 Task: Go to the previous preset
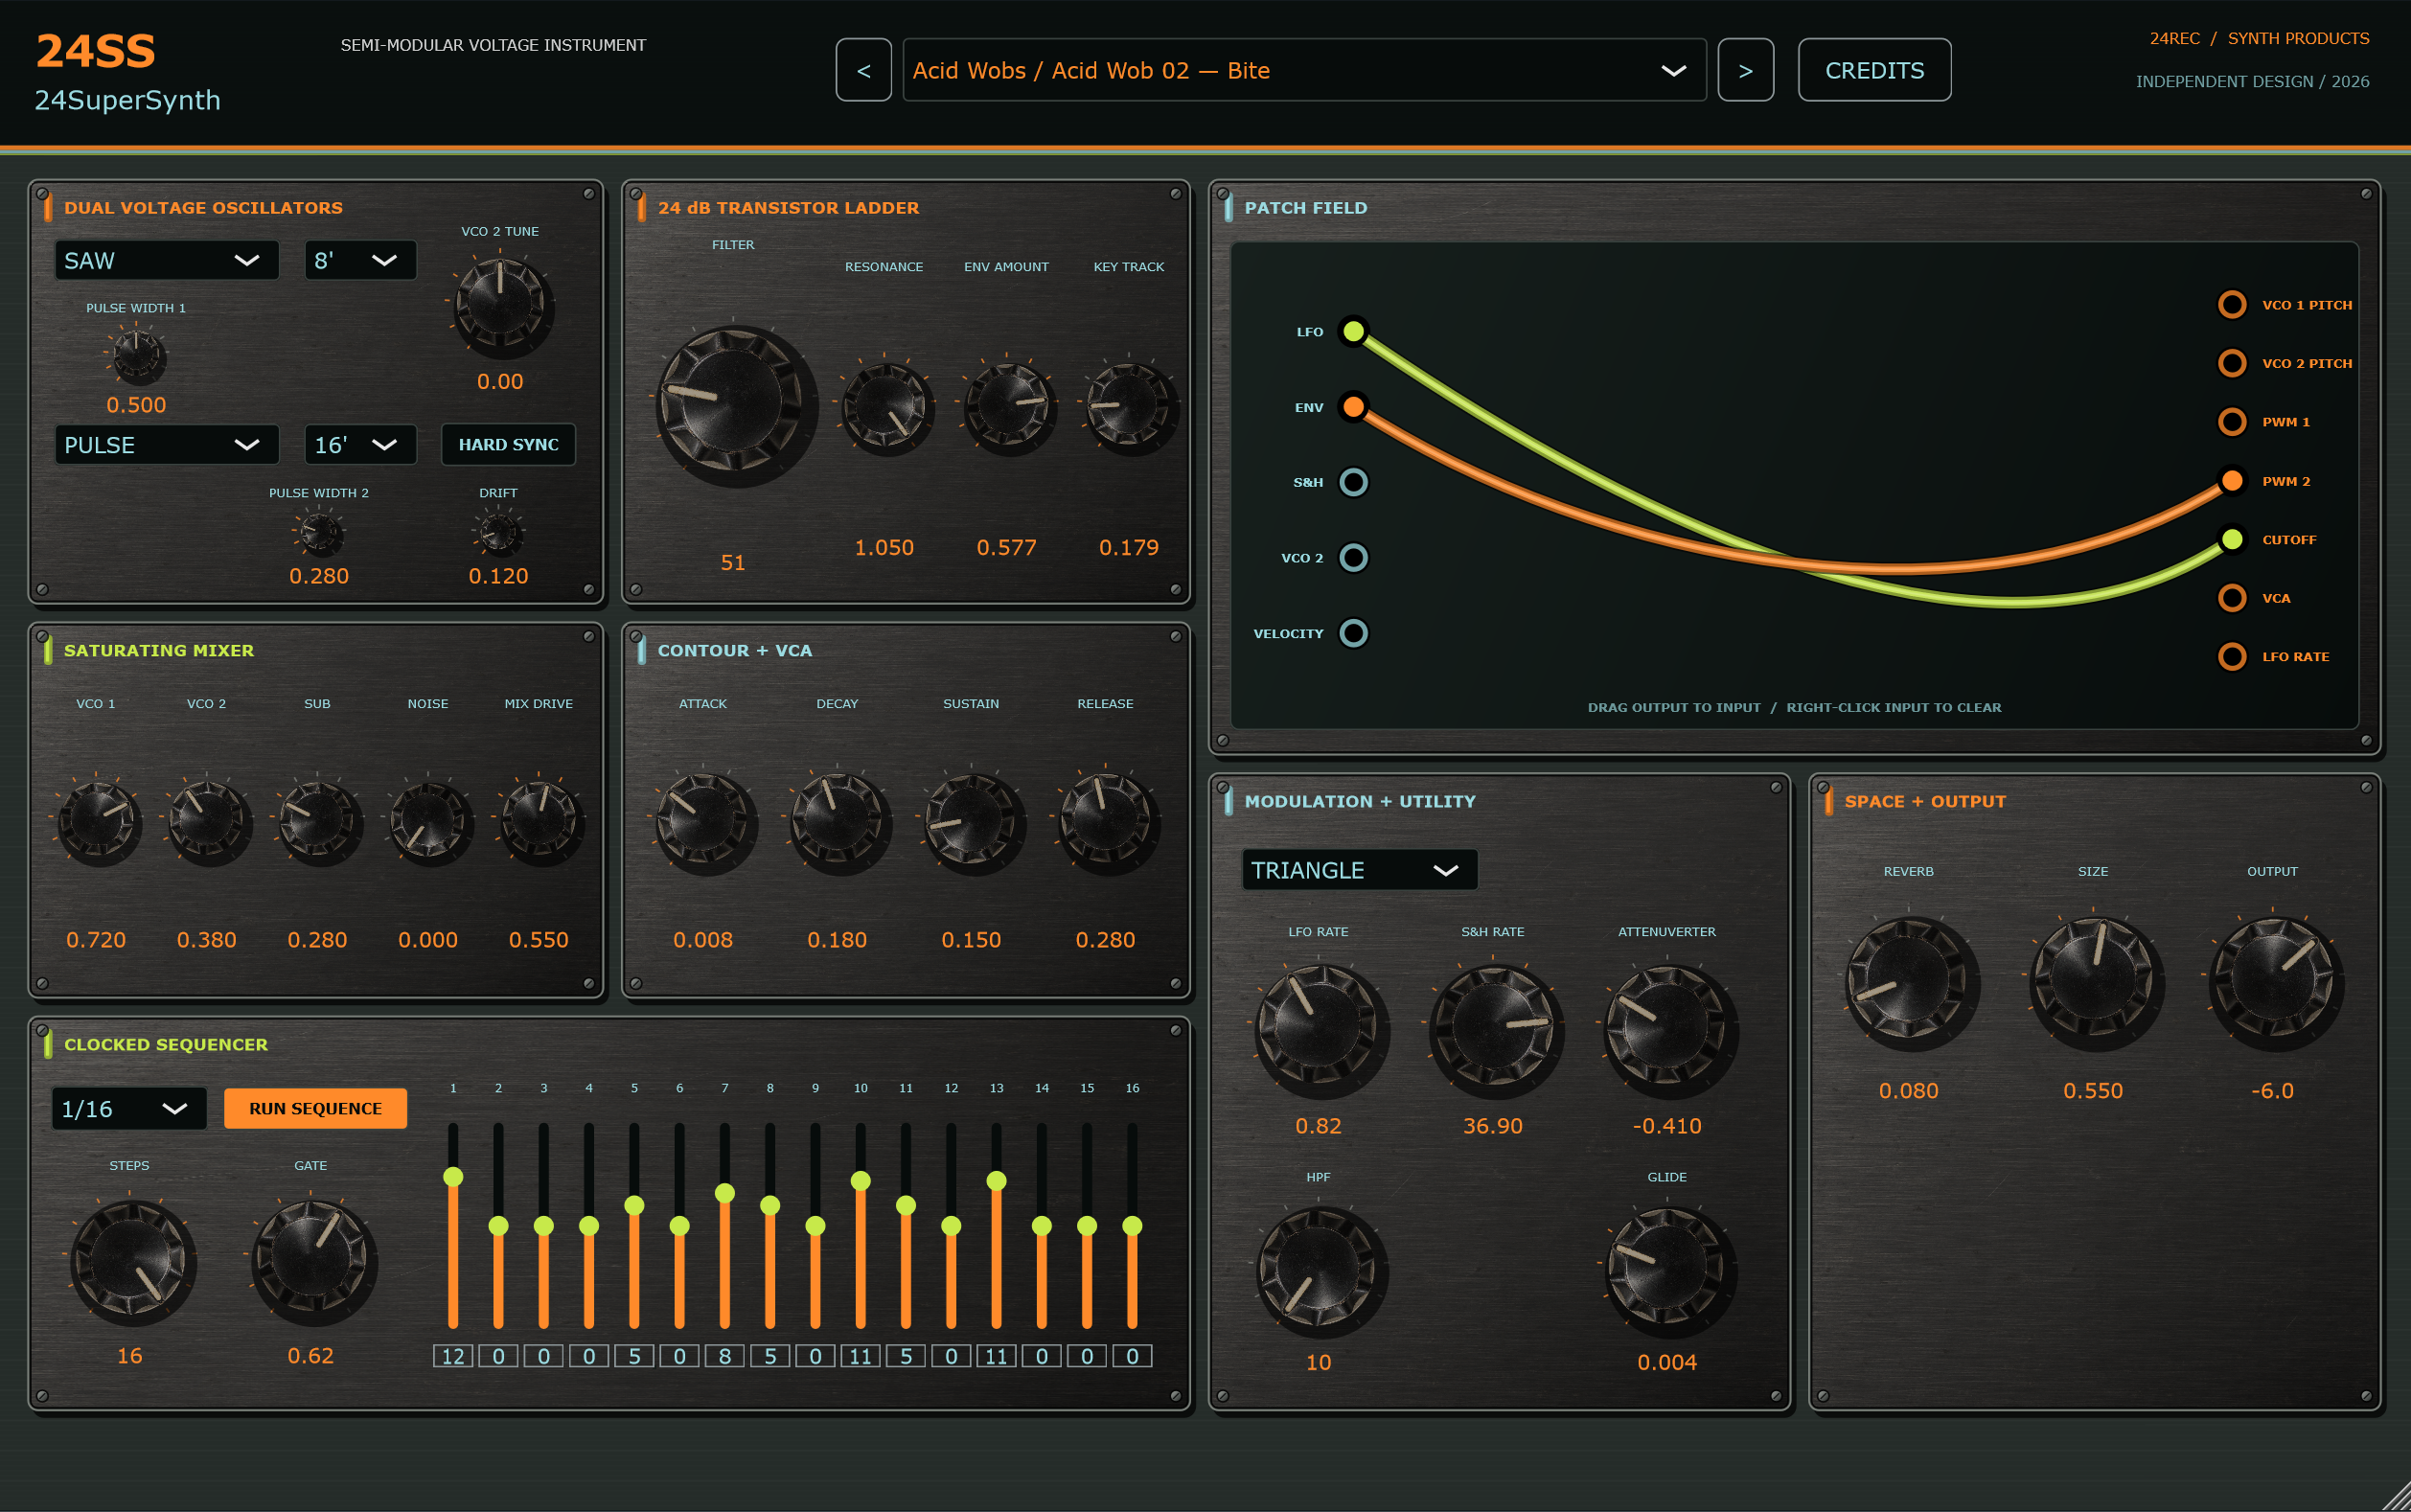[863, 70]
